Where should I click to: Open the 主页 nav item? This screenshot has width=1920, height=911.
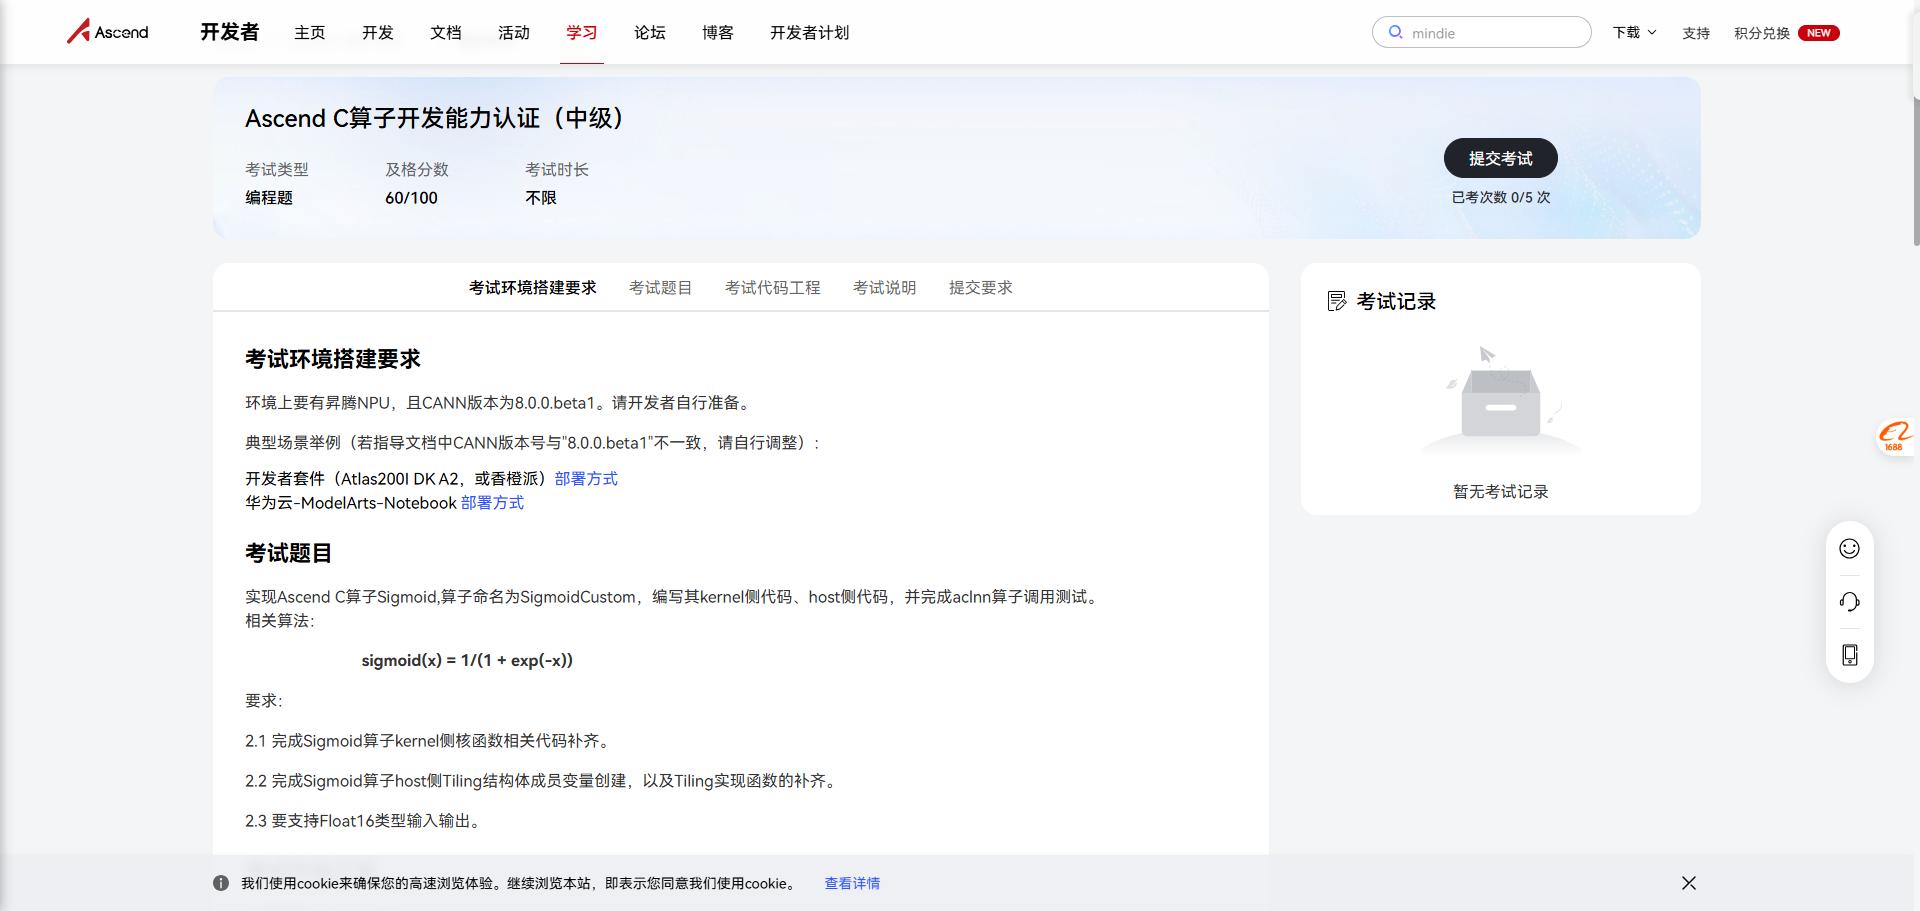(x=309, y=33)
